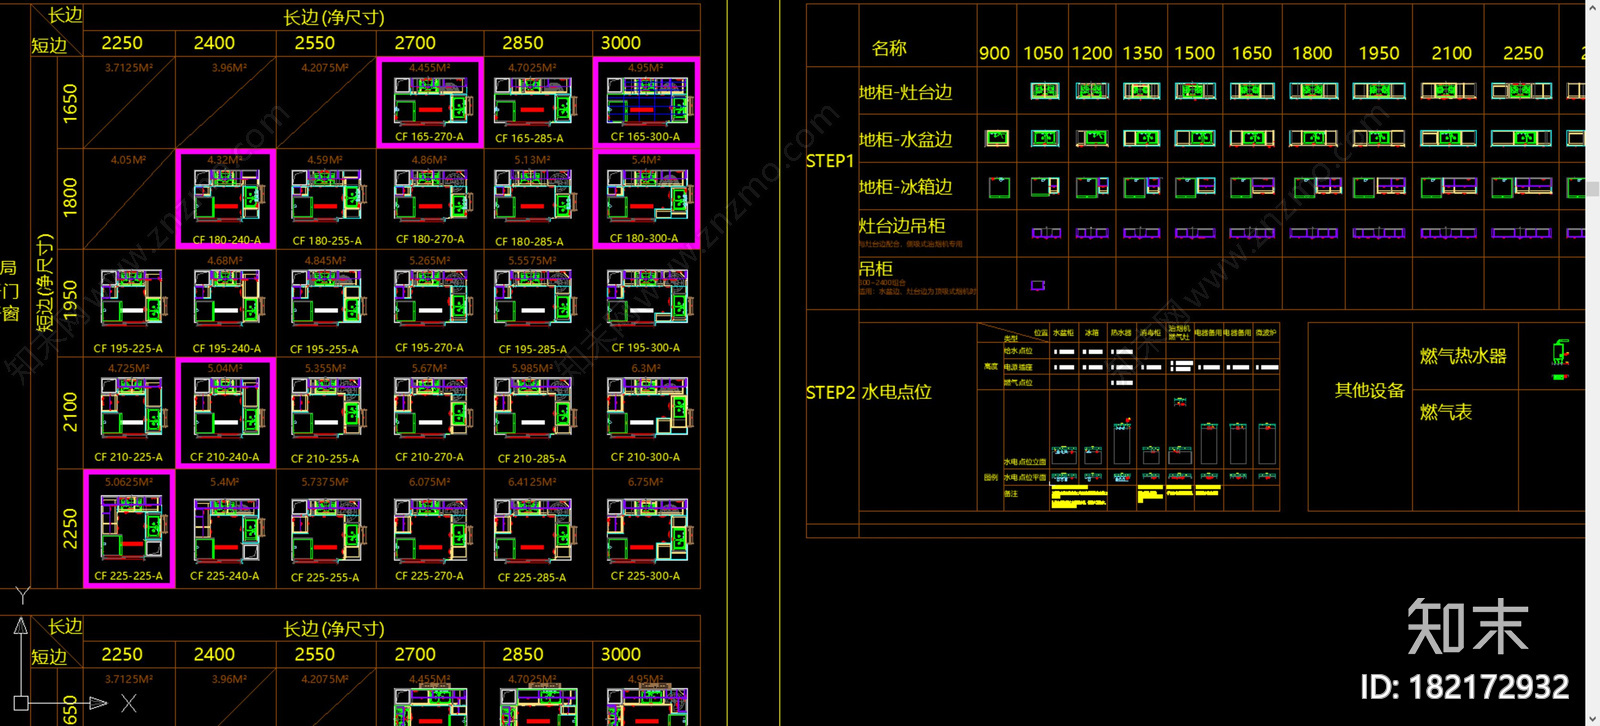This screenshot has height=726, width=1600.
Task: Click the STEP2 水电点位 label
Action: click(x=869, y=392)
